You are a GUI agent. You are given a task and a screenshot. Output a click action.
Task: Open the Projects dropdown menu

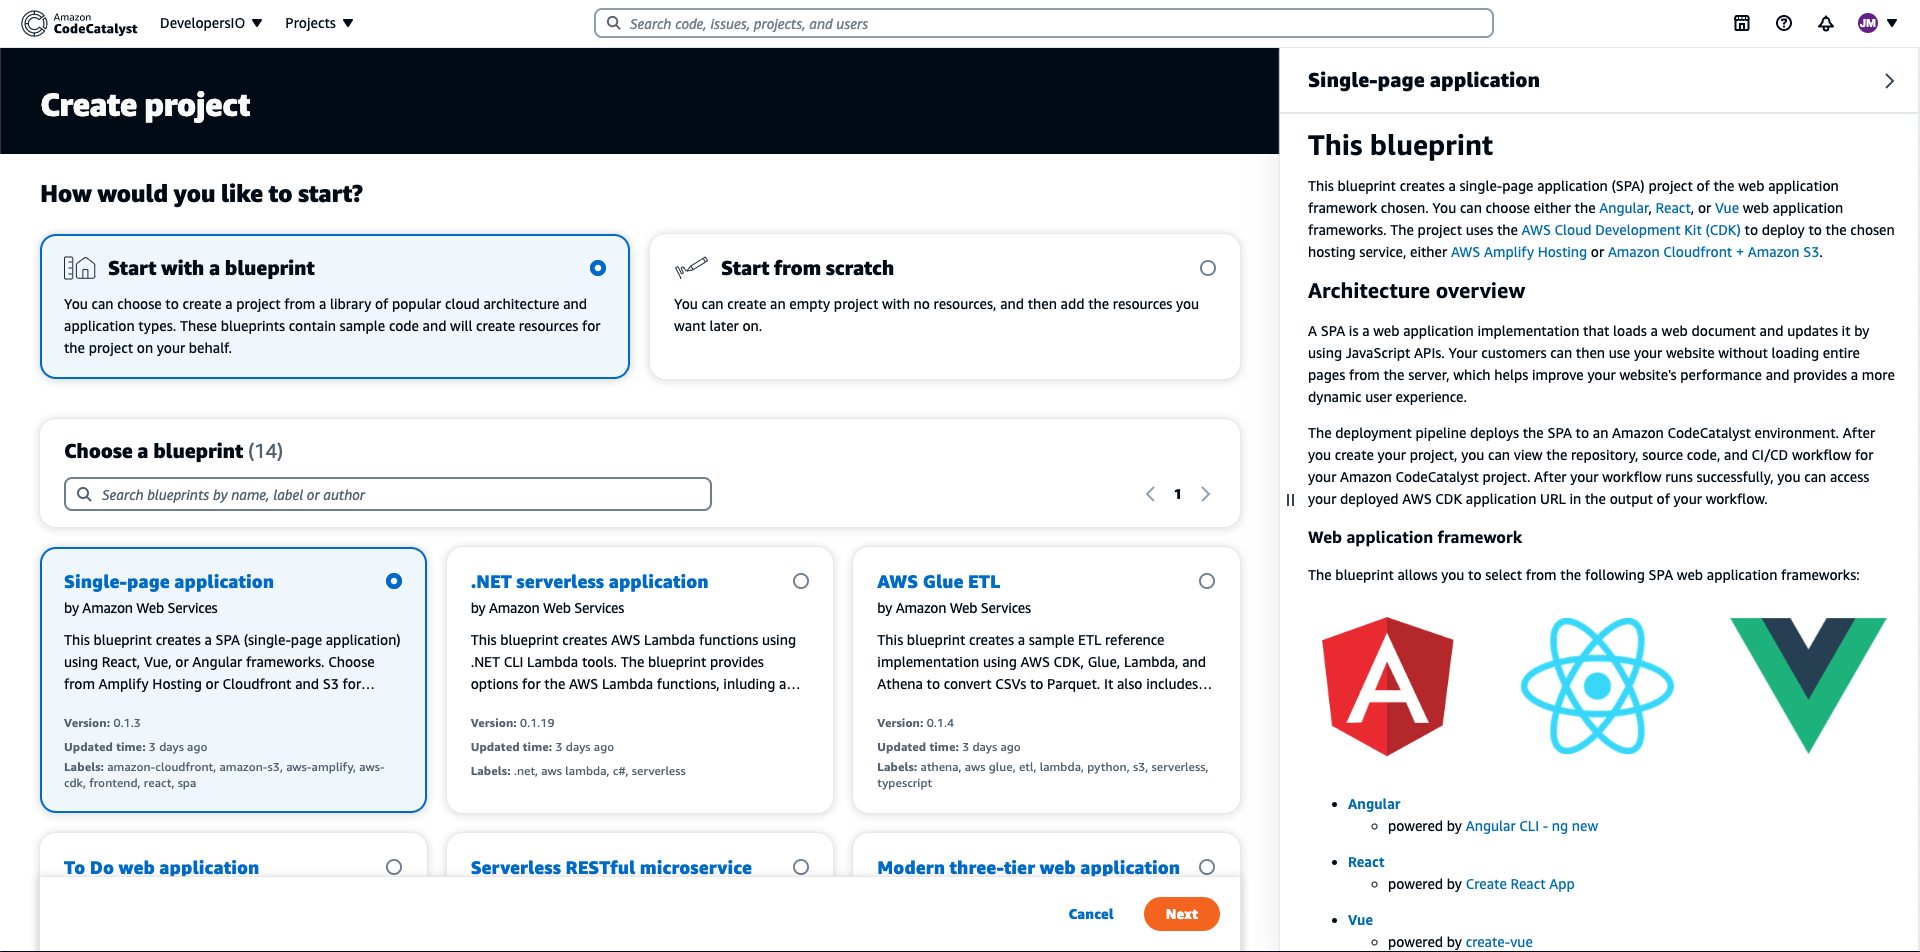(319, 23)
